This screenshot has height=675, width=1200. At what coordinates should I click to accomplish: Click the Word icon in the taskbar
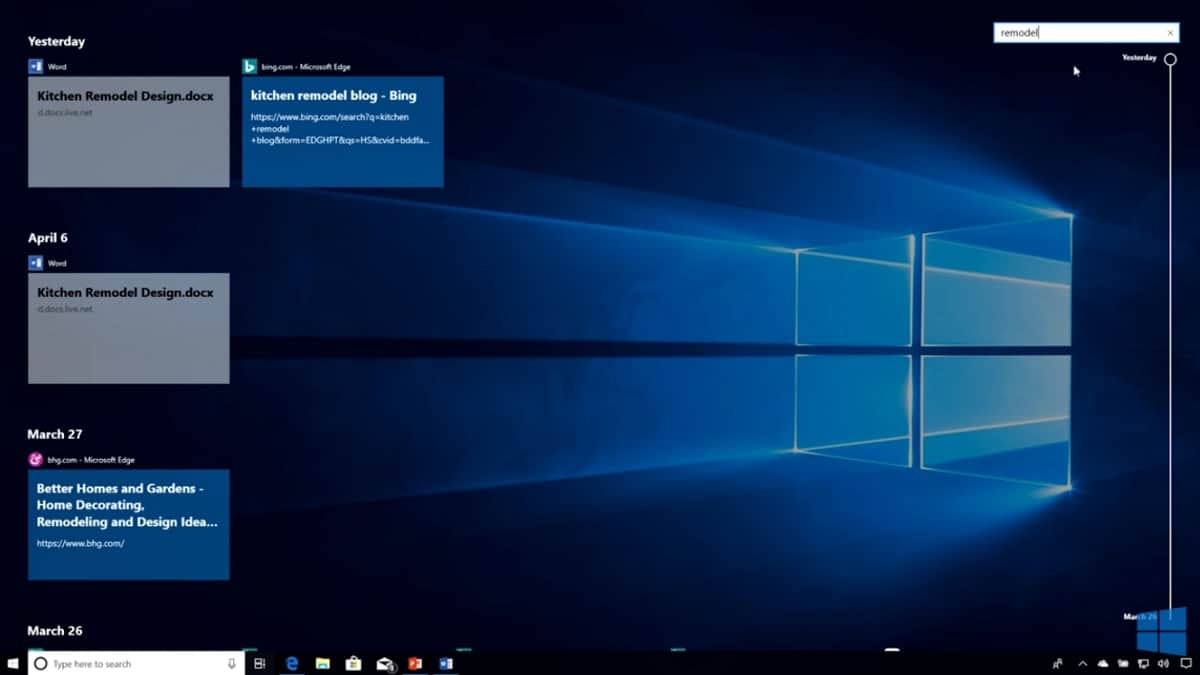[446, 663]
